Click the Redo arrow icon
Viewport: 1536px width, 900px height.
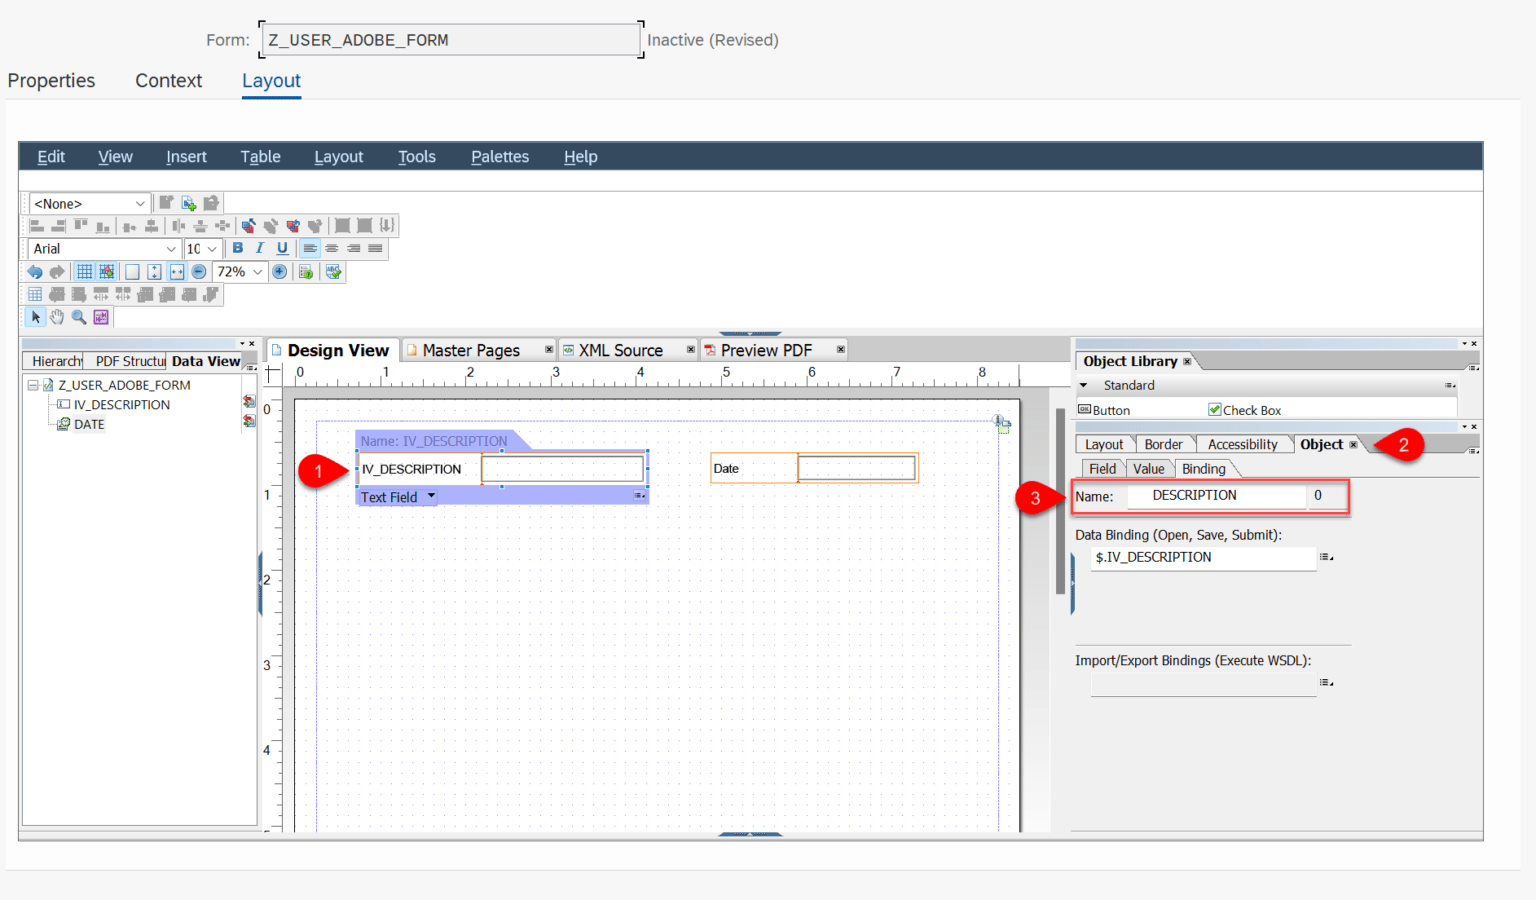(x=57, y=271)
